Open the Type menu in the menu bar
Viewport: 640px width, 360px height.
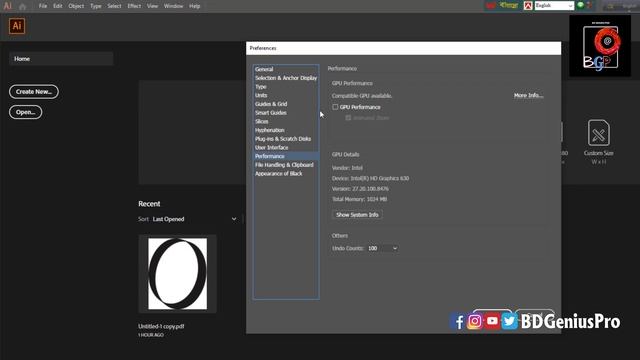point(96,6)
